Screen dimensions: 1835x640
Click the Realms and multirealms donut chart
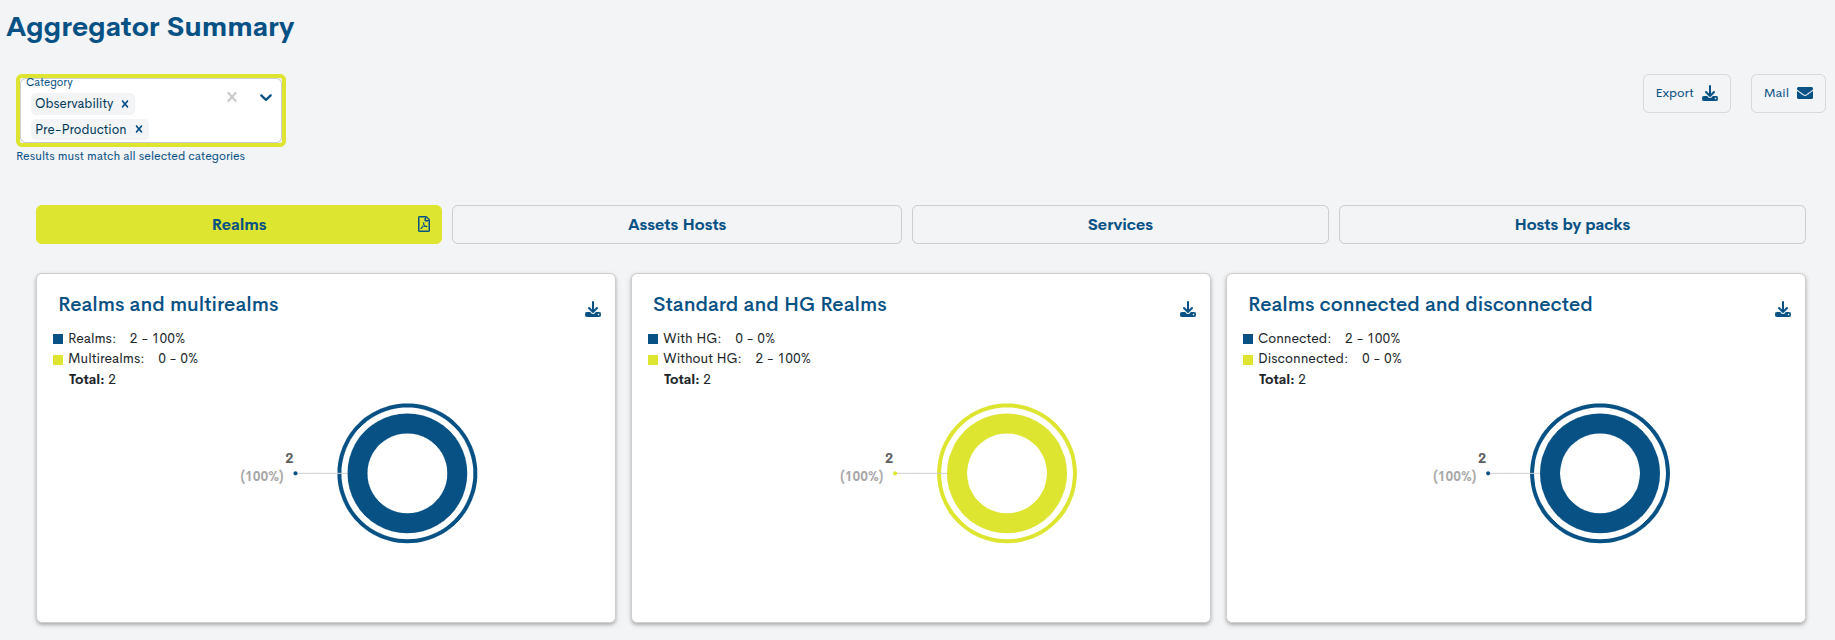(407, 473)
